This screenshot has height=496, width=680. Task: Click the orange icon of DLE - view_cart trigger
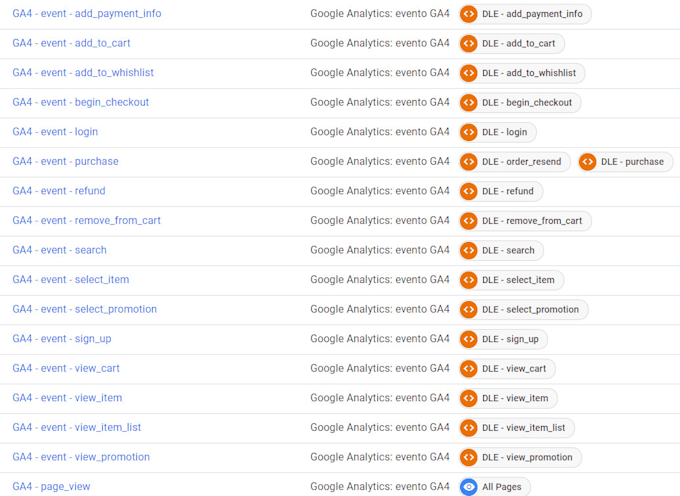[469, 369]
